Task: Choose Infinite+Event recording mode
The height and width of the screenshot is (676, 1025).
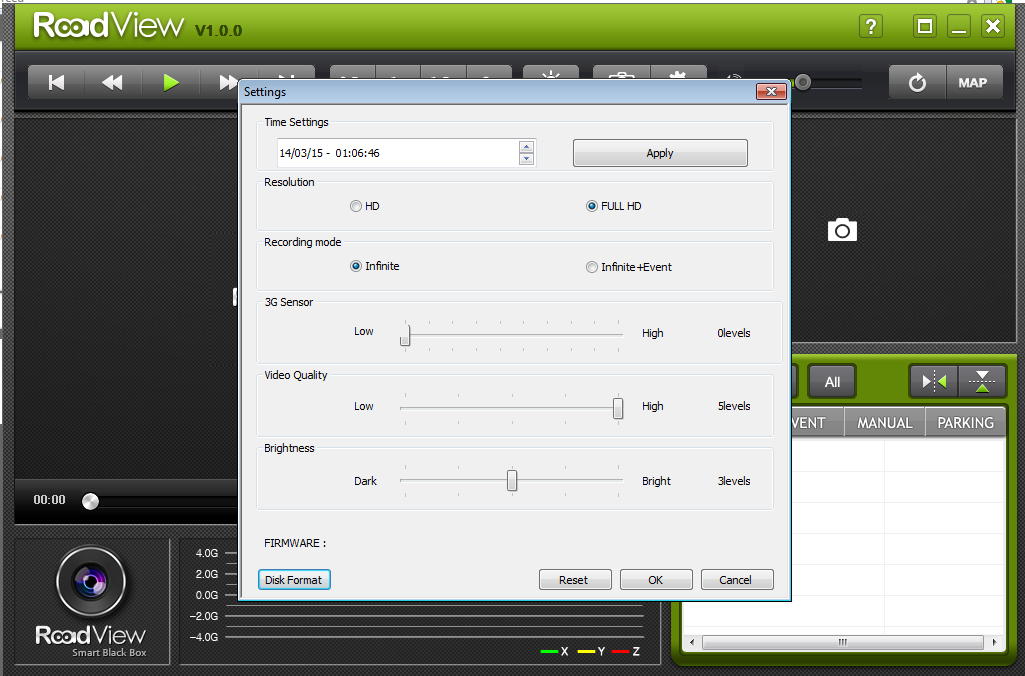Action: coord(592,267)
